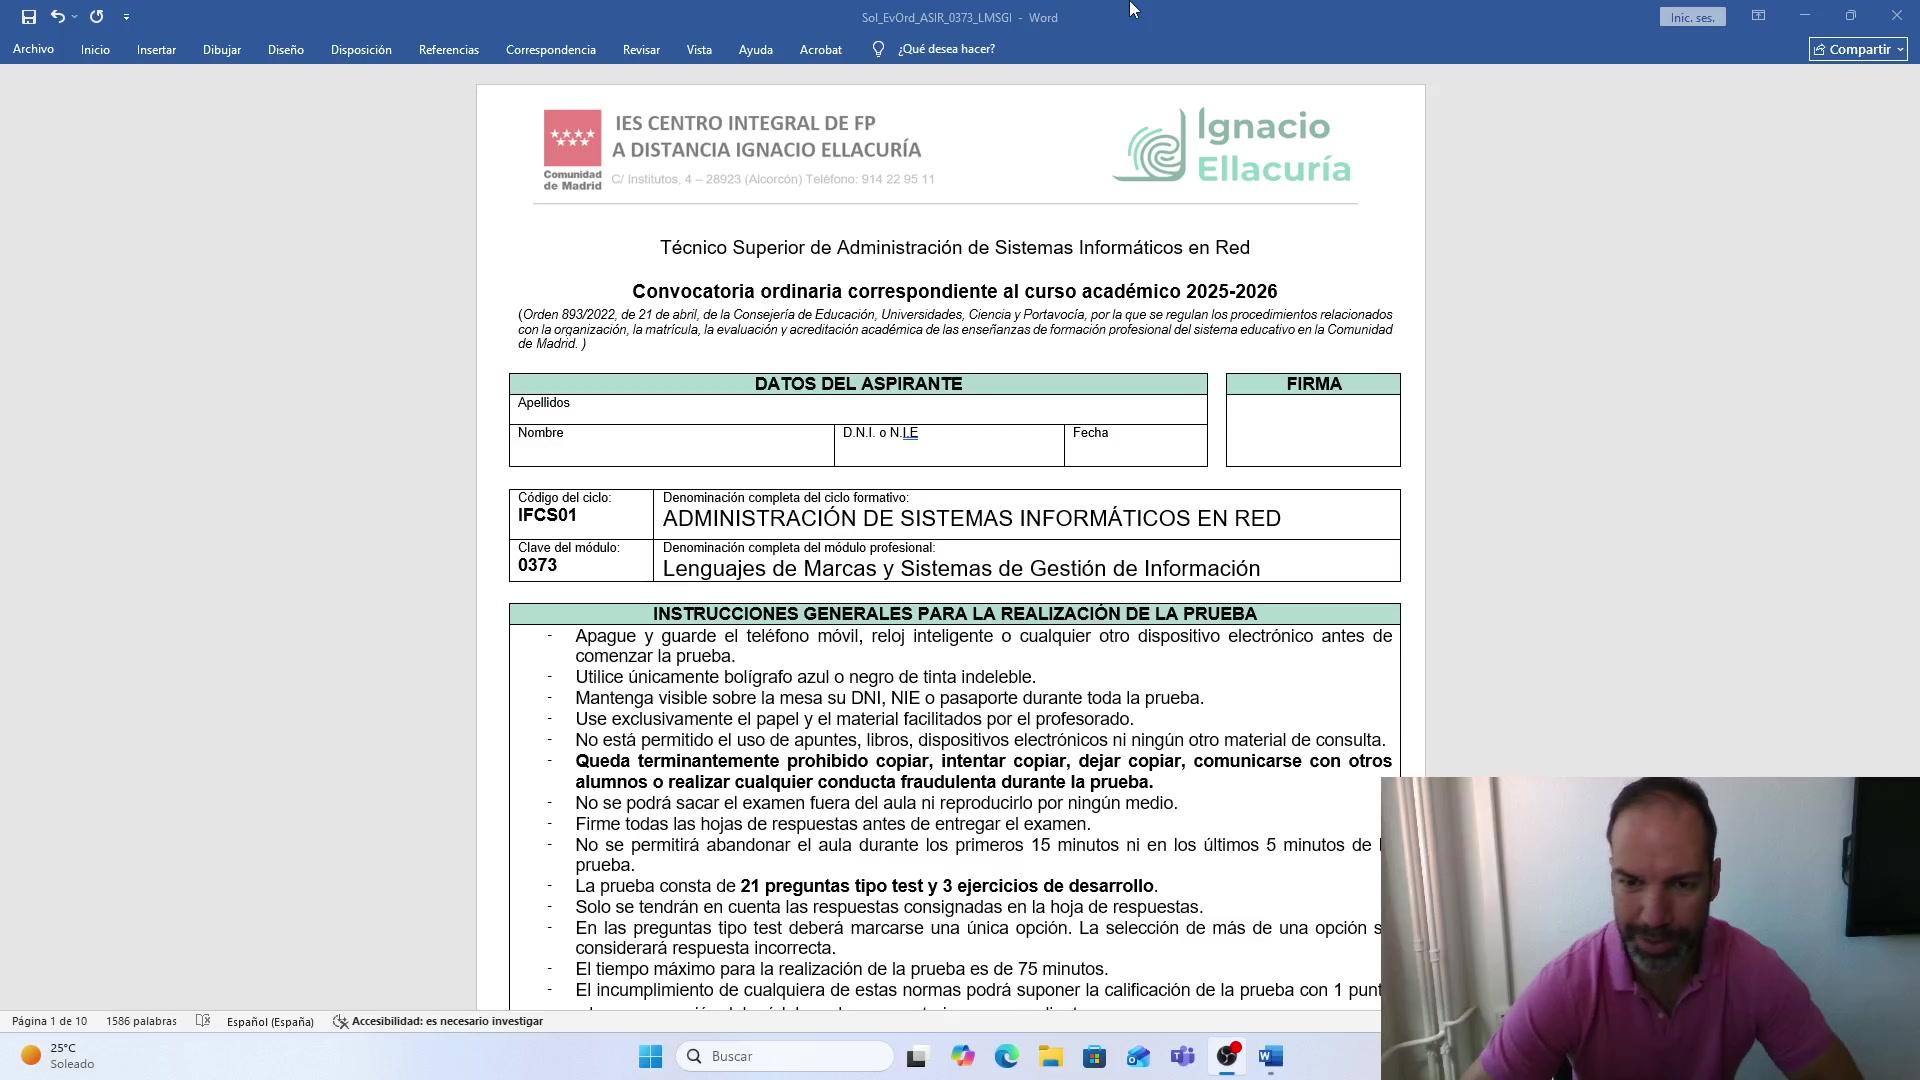The width and height of the screenshot is (1920, 1080).
Task: Open the Microsoft Teams taskbar icon
Action: (x=1183, y=1056)
